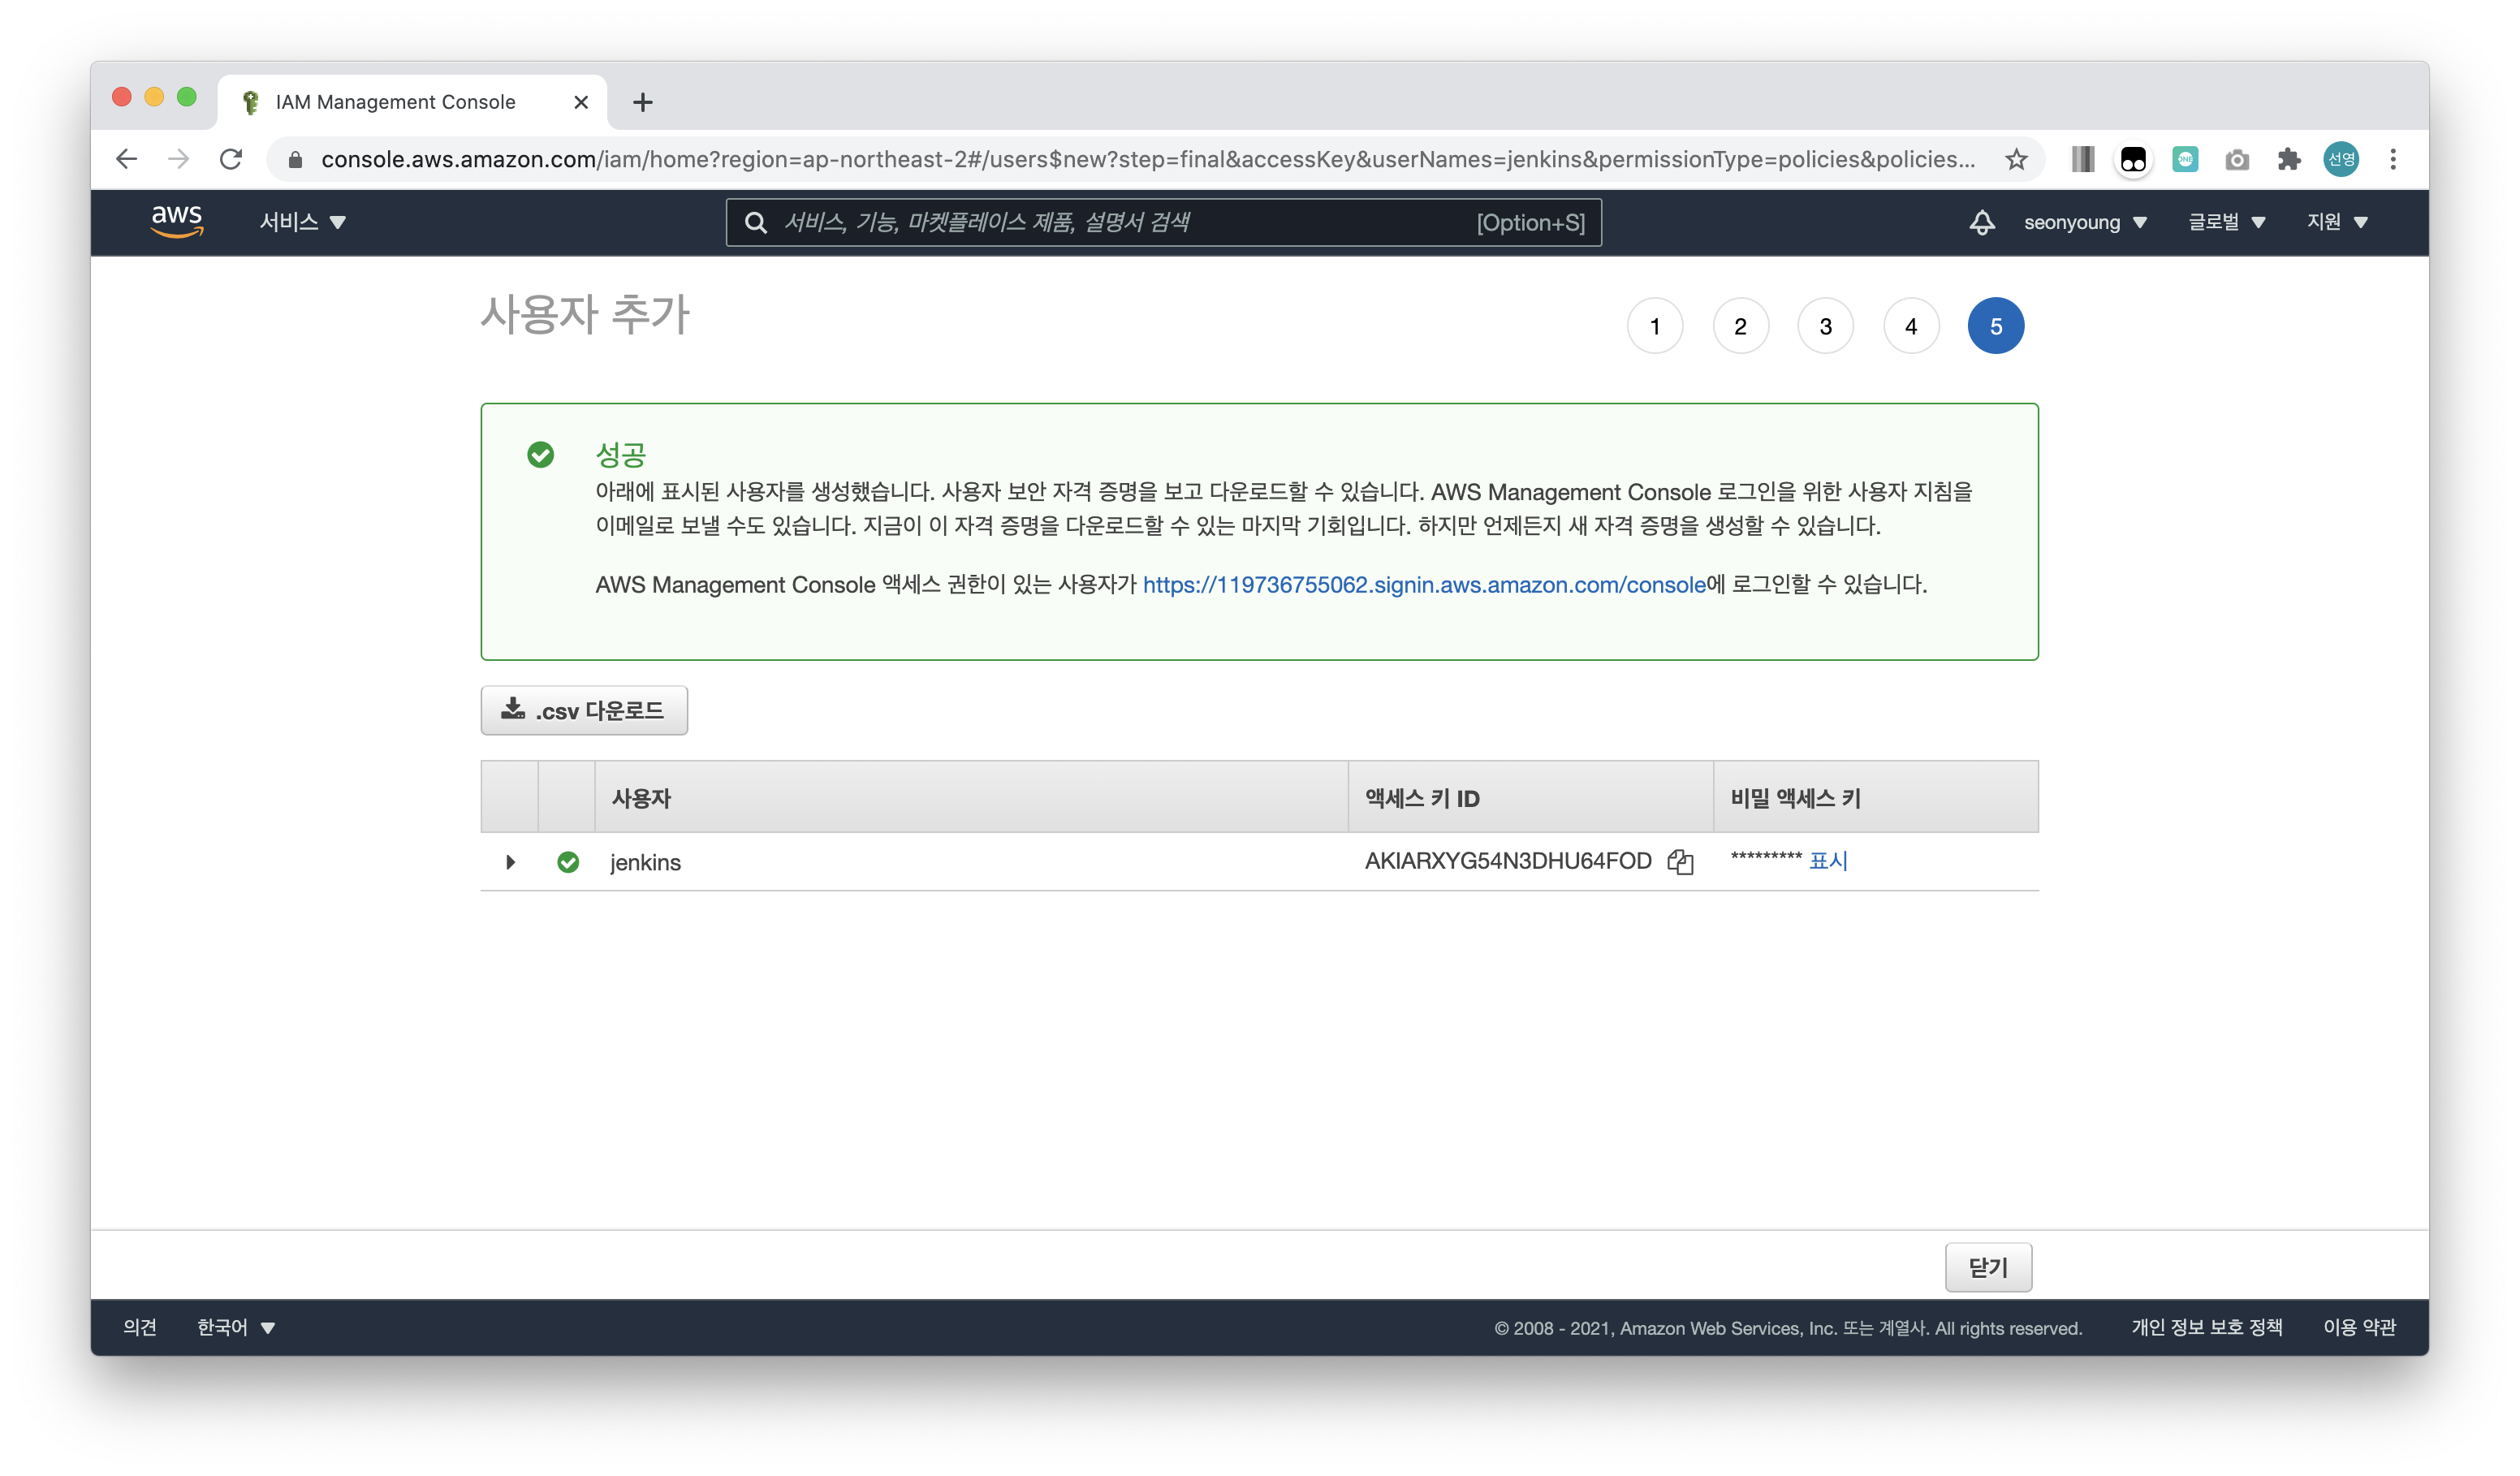
Task: Open a new browser tab
Action: coord(643,102)
